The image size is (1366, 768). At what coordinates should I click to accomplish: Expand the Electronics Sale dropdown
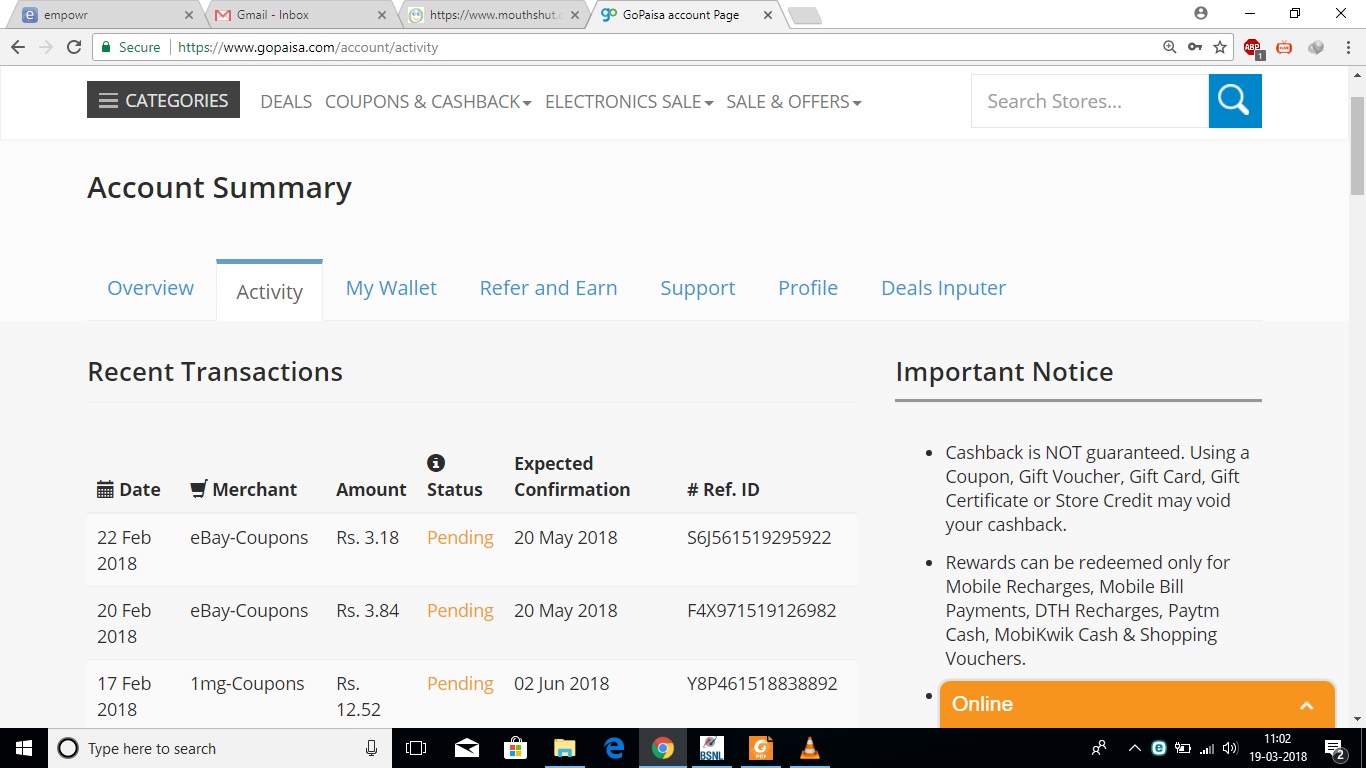tap(628, 102)
